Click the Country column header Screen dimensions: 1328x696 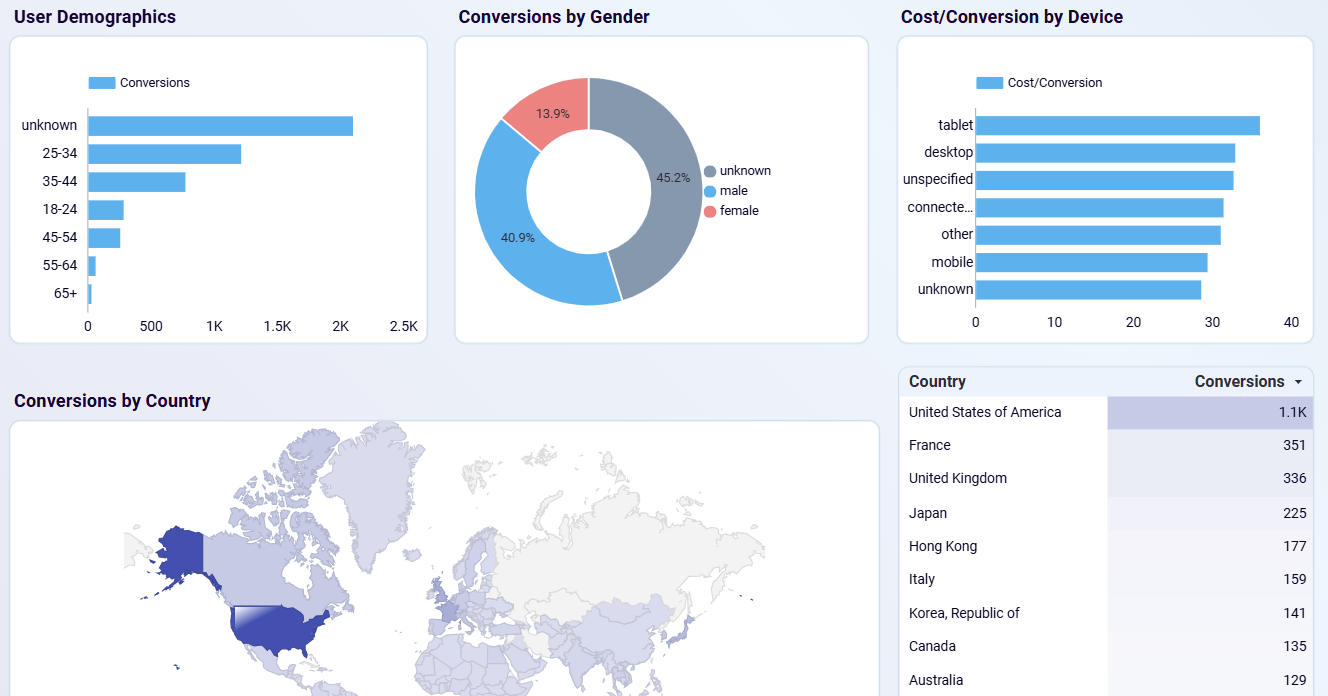936,382
